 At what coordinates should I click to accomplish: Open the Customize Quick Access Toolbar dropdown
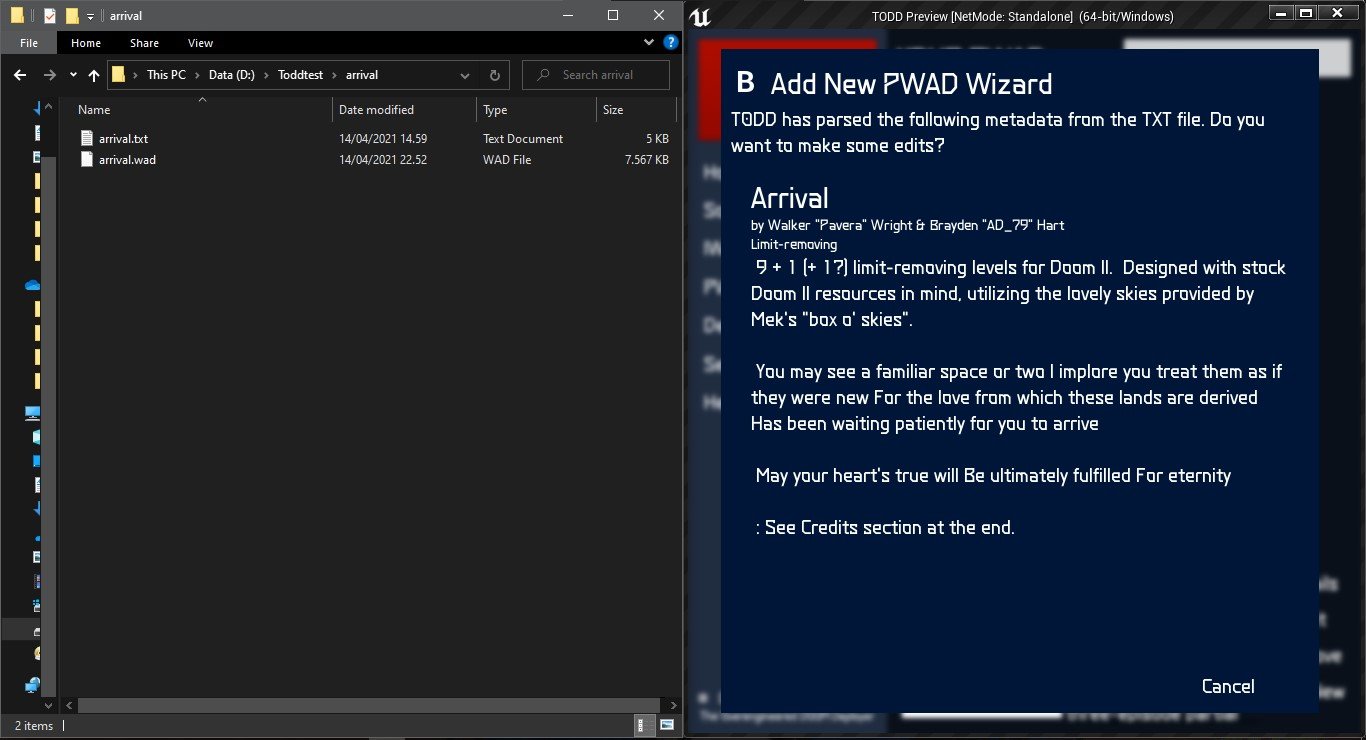pos(90,16)
